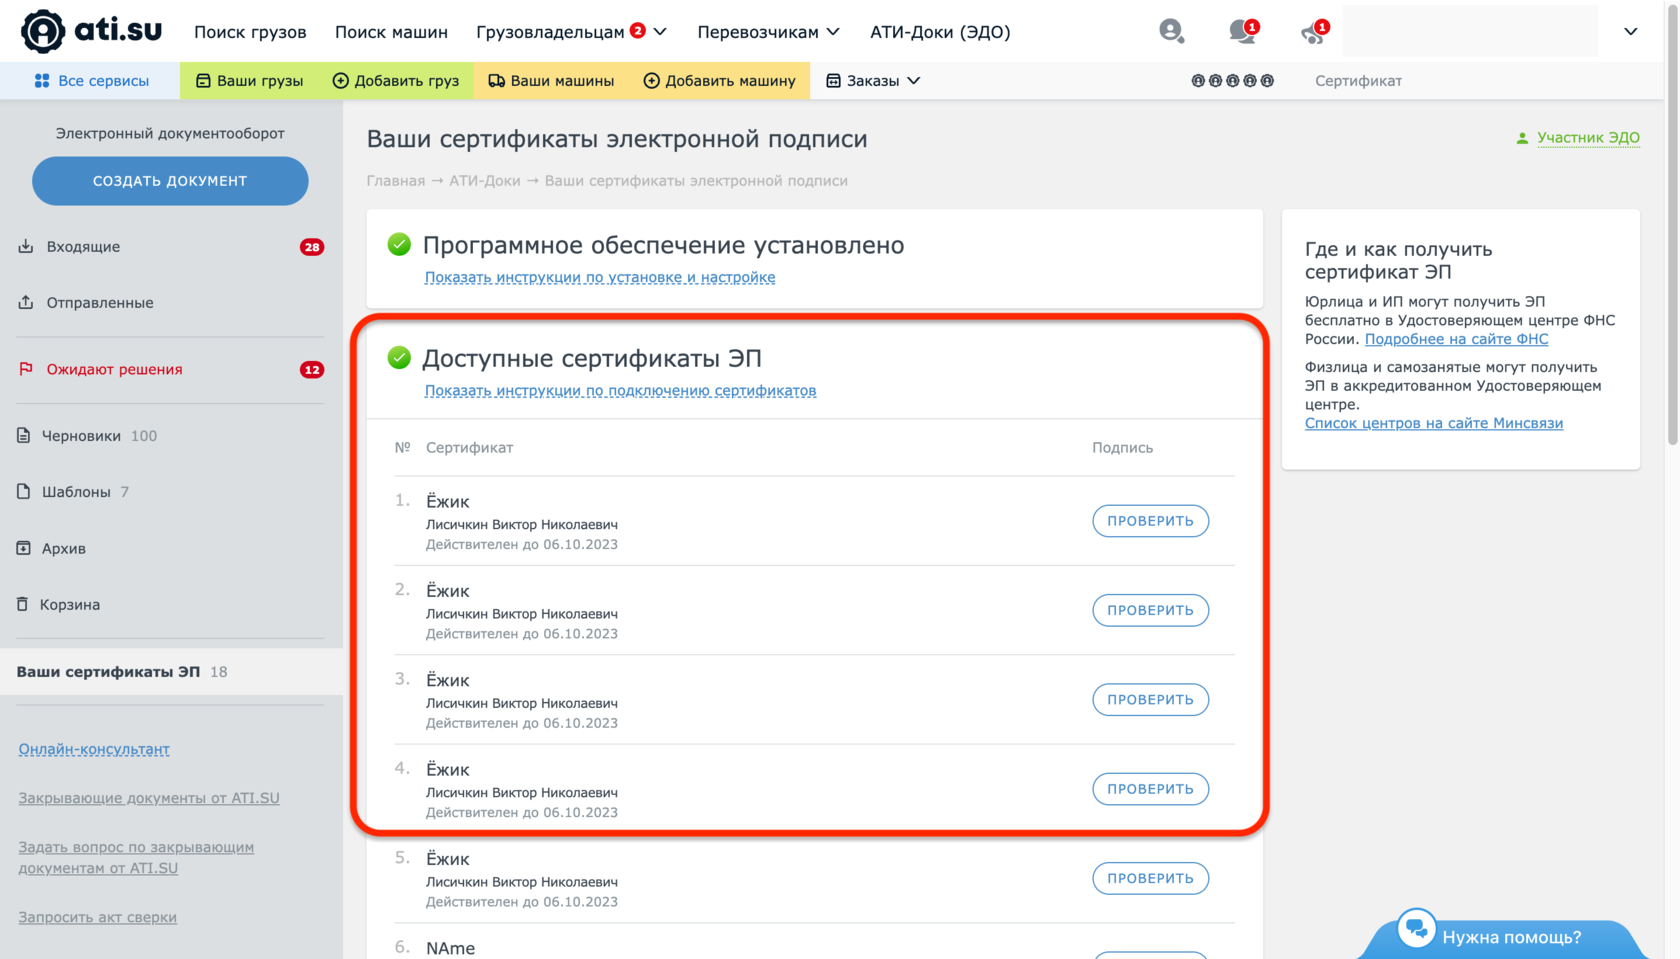Click the rating stars icons in toolbar
This screenshot has width=1680, height=959.
pyautogui.click(x=1232, y=81)
